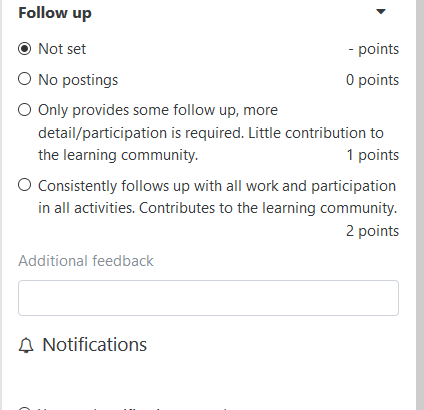This screenshot has height=410, width=424.
Task: Select the partially visible radio button under Notifications
Action: tap(25, 409)
